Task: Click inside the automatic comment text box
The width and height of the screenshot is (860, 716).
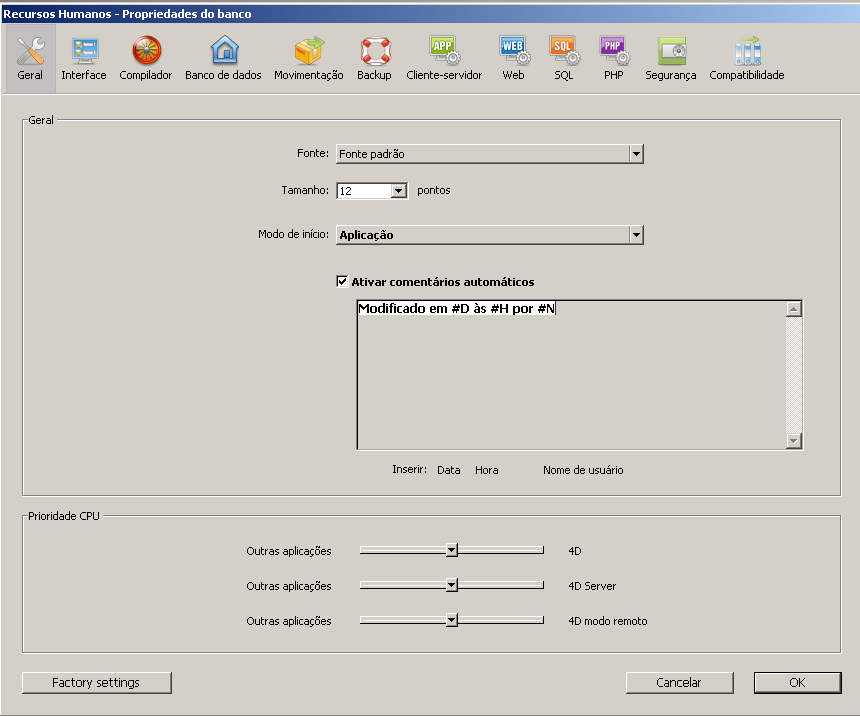Action: [x=570, y=375]
